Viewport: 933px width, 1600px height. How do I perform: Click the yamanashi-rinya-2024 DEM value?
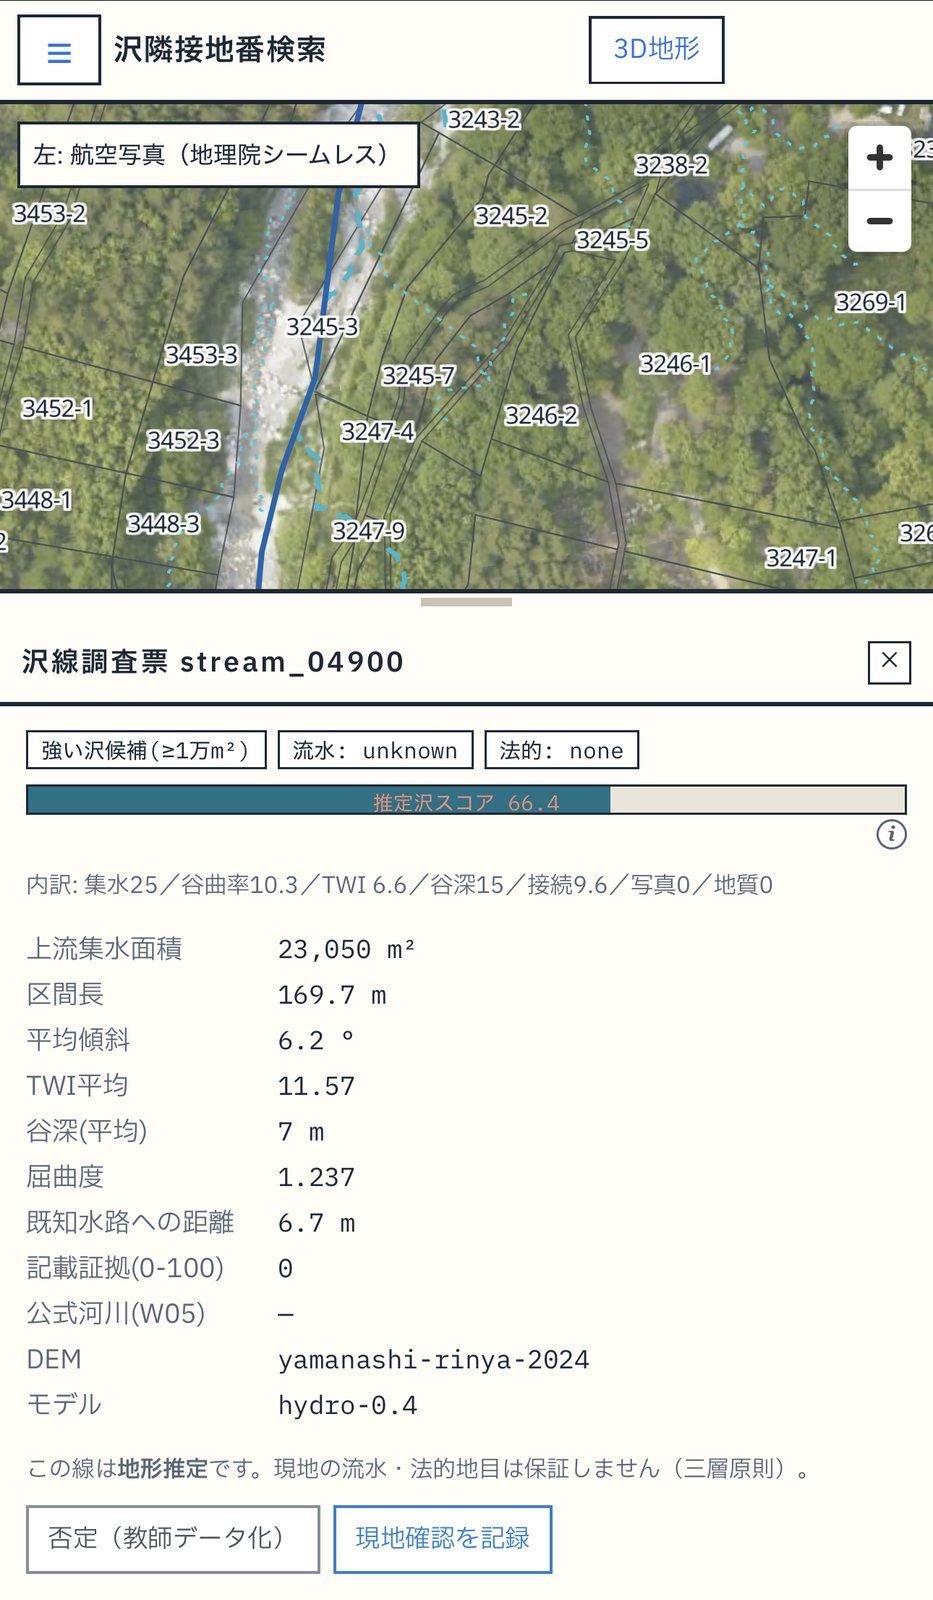tap(433, 1360)
